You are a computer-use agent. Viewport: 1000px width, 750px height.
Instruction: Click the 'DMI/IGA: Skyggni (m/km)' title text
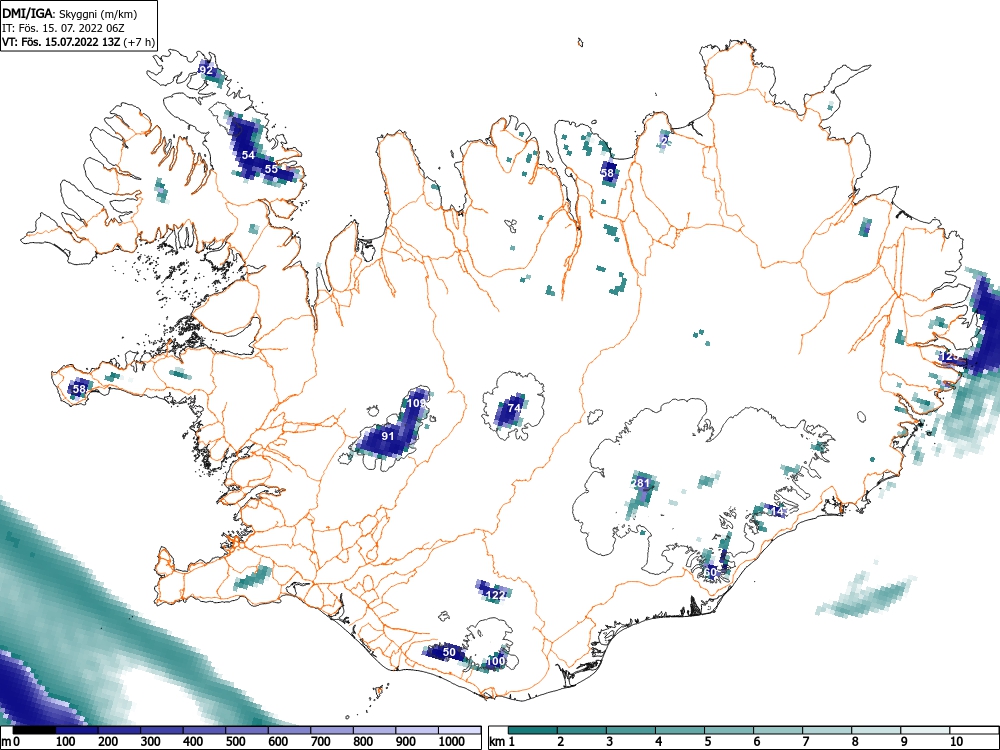click(x=70, y=13)
